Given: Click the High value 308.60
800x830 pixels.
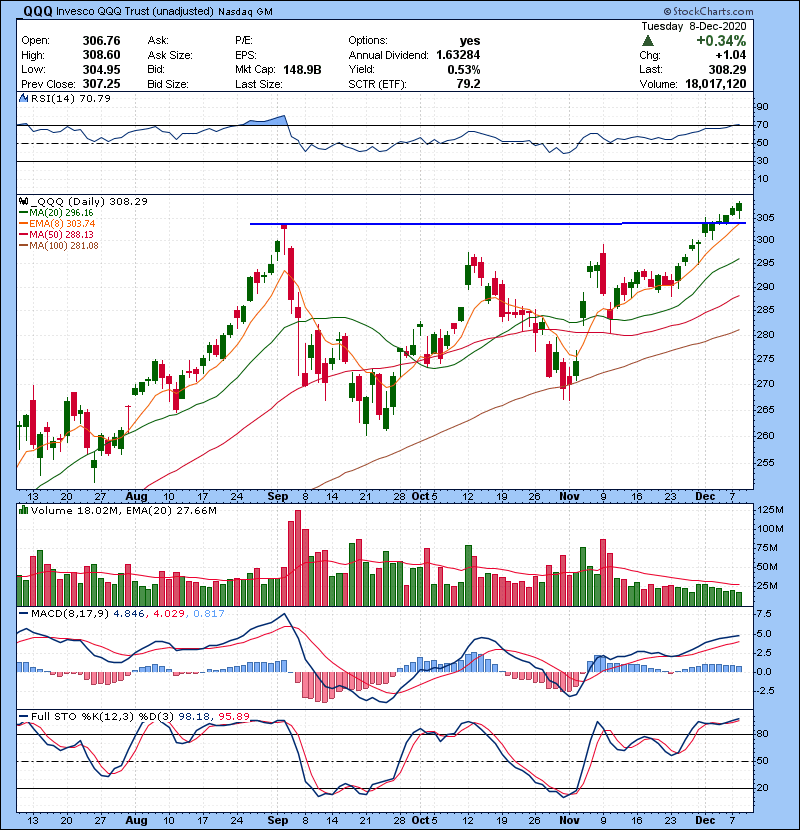Looking at the screenshot, I should (x=101, y=55).
